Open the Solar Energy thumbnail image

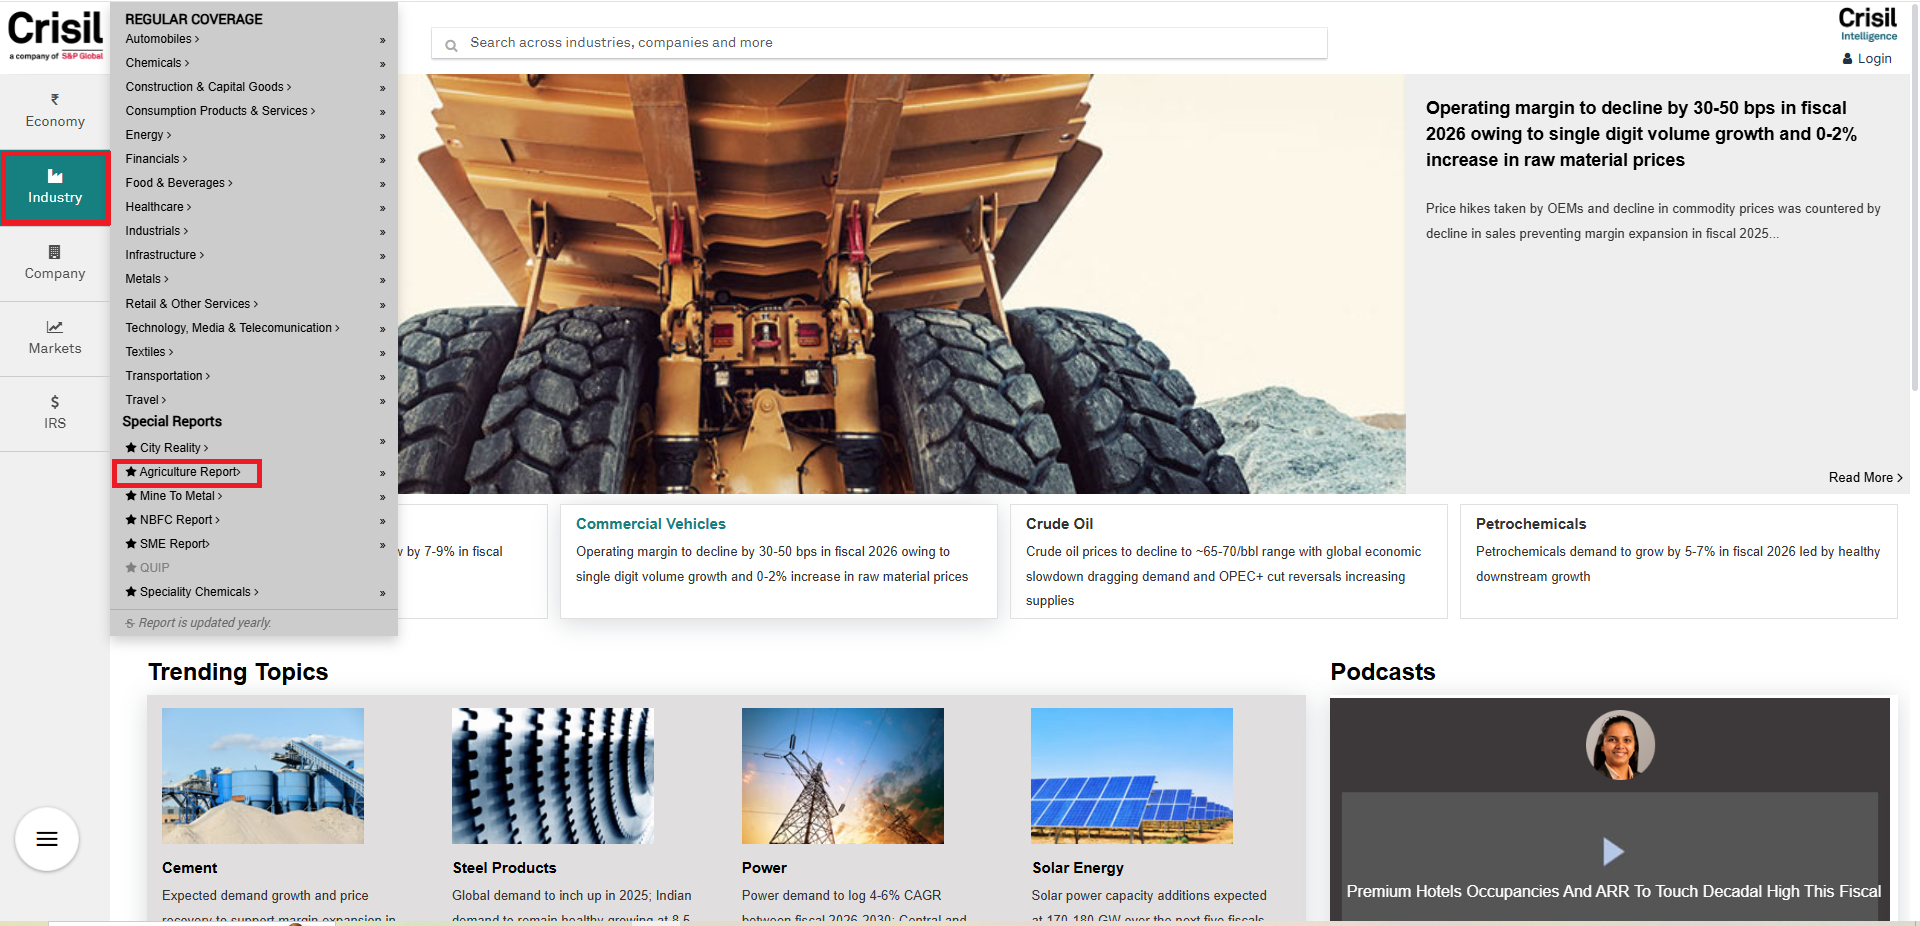tap(1131, 776)
